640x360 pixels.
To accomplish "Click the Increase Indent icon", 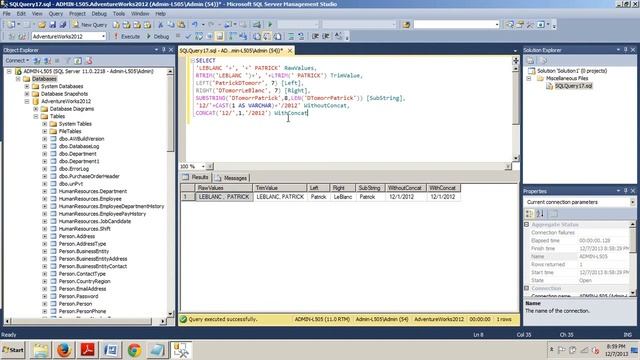I will pyautogui.click(x=326, y=36).
